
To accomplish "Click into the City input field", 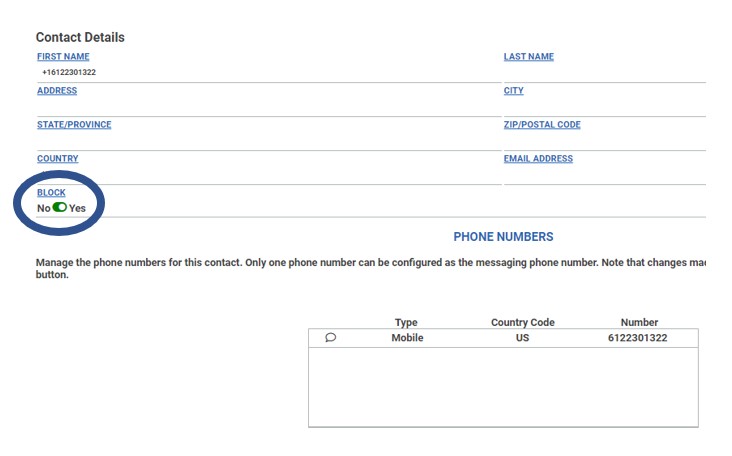I will (604, 107).
